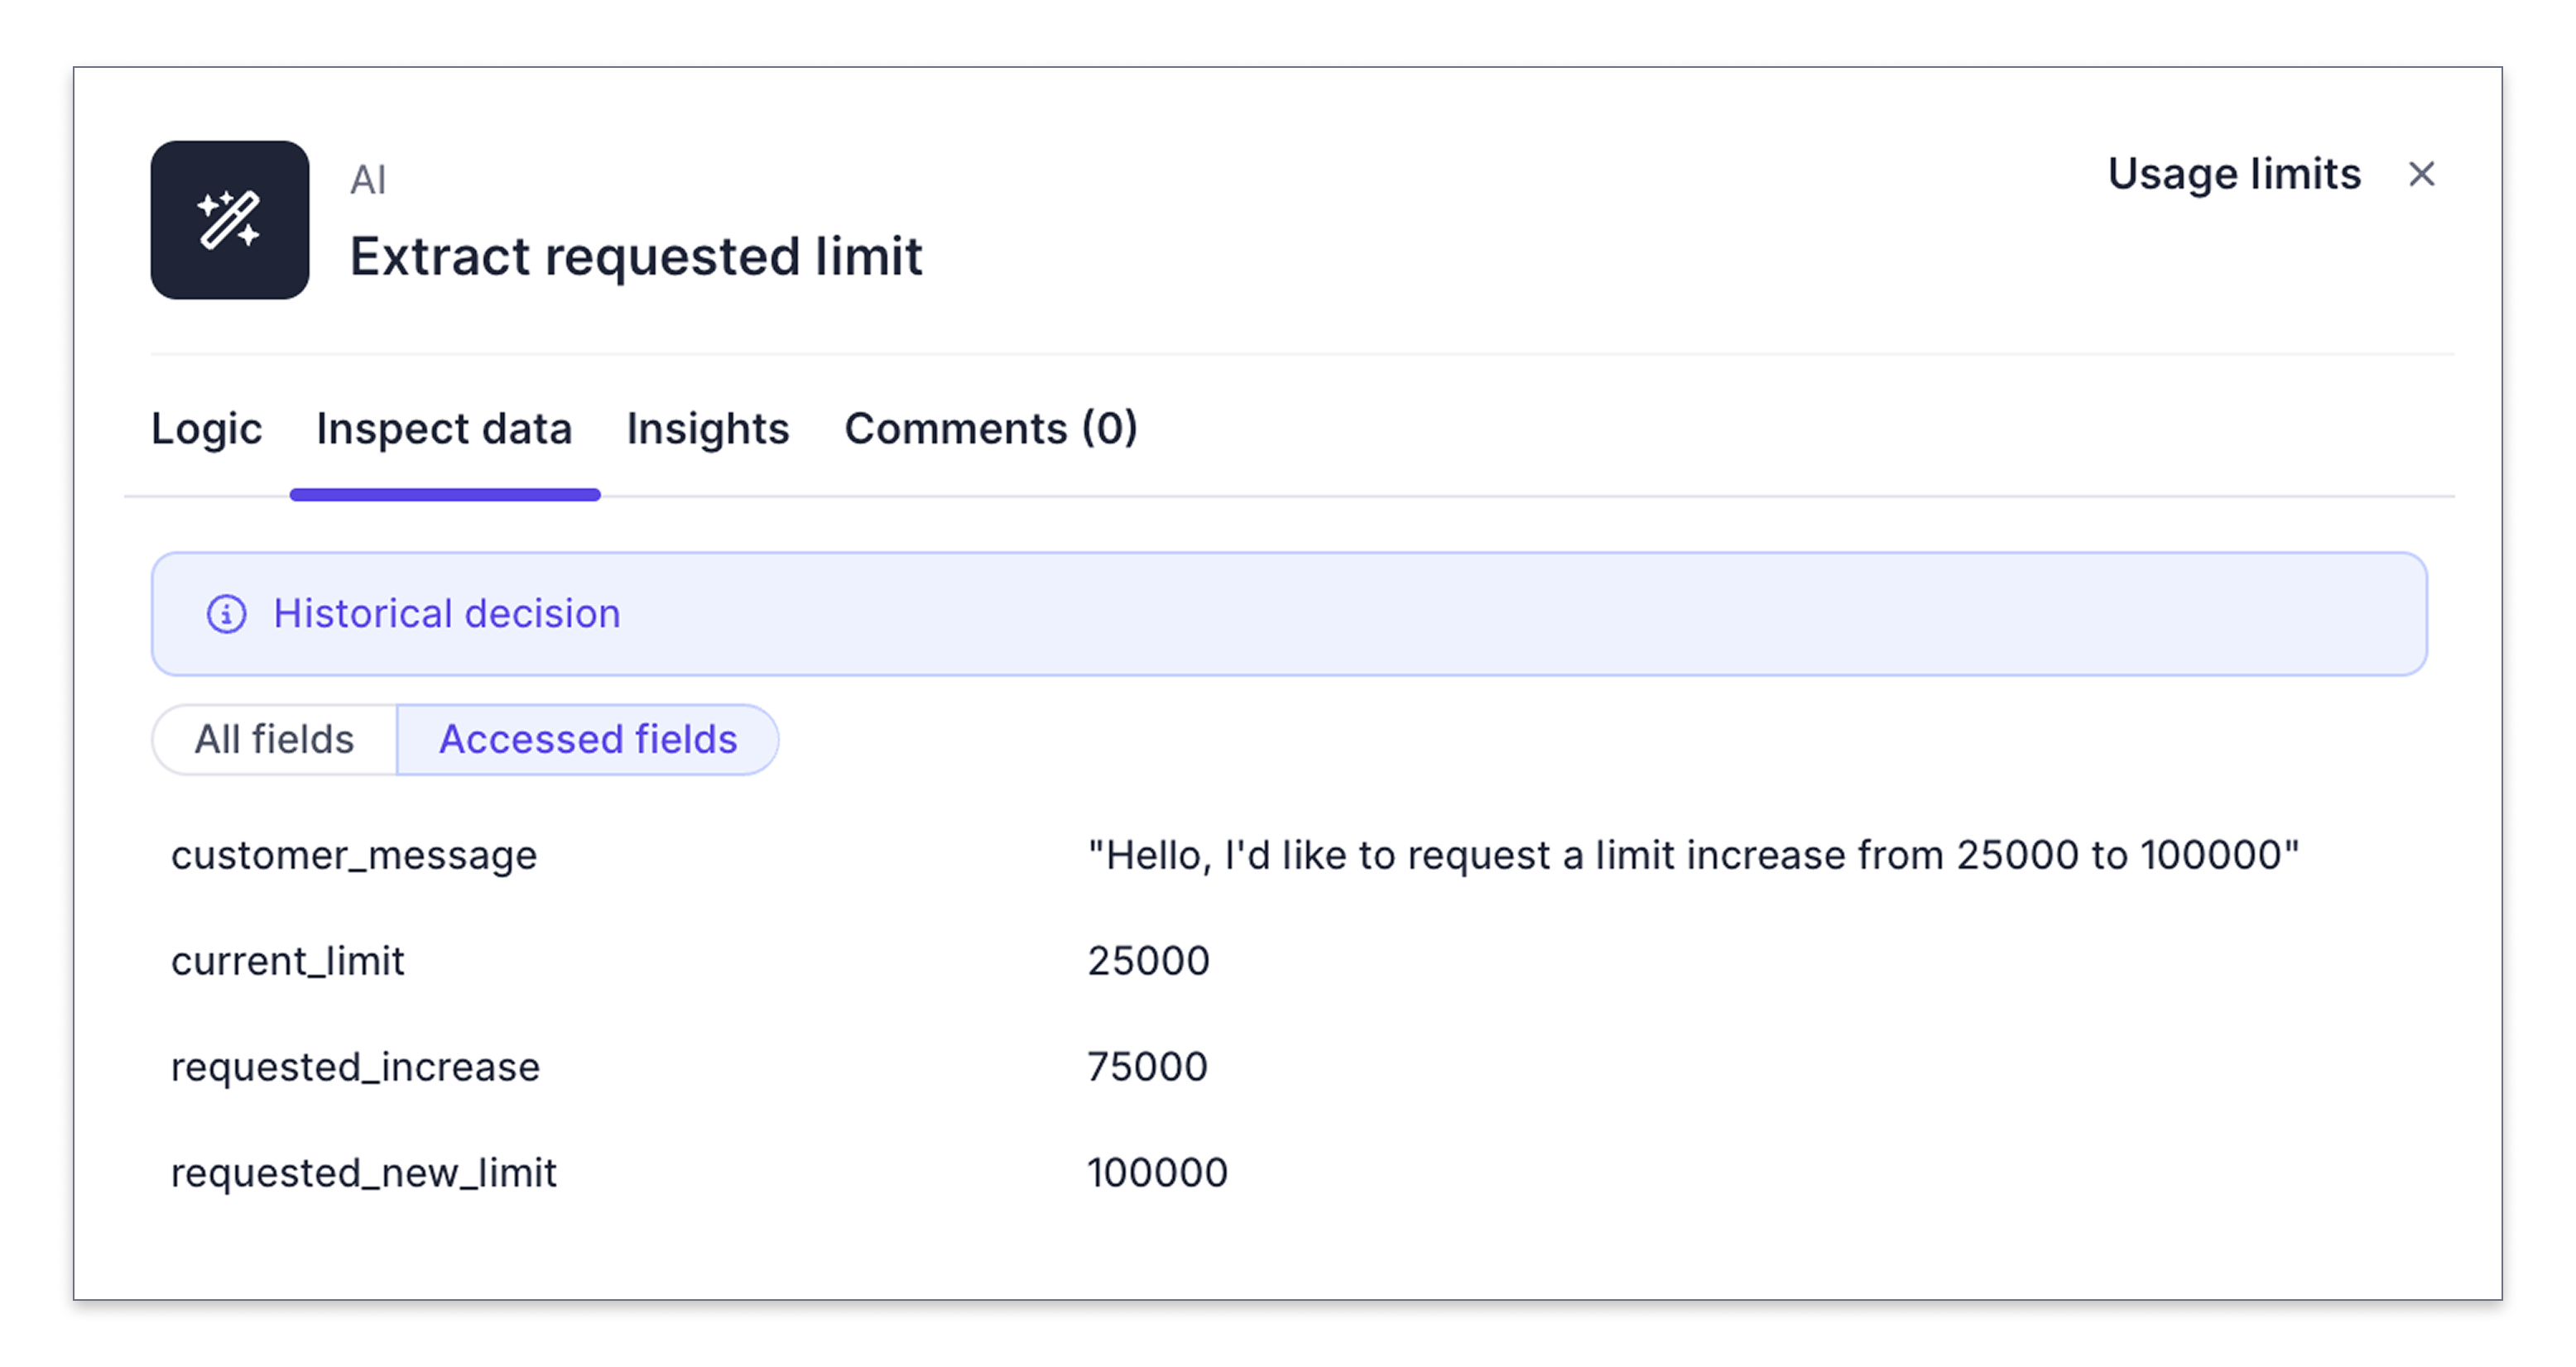
Task: Select the customer_message field name
Action: coord(354,856)
